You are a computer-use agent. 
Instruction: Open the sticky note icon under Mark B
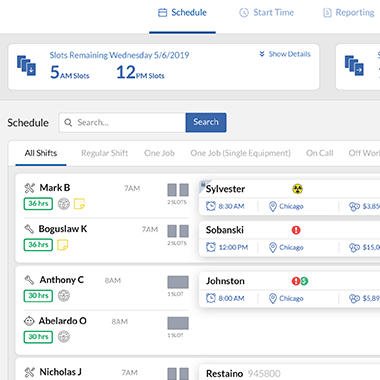pos(79,204)
